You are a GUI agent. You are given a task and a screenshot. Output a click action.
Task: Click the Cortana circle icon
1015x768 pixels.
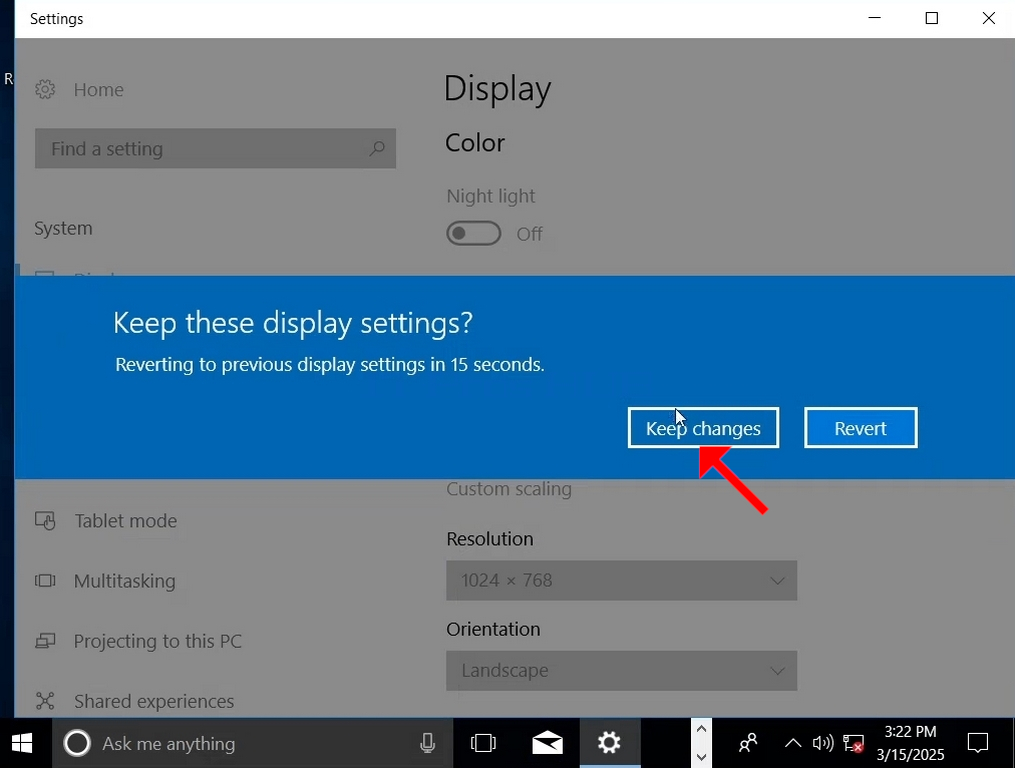[76, 743]
